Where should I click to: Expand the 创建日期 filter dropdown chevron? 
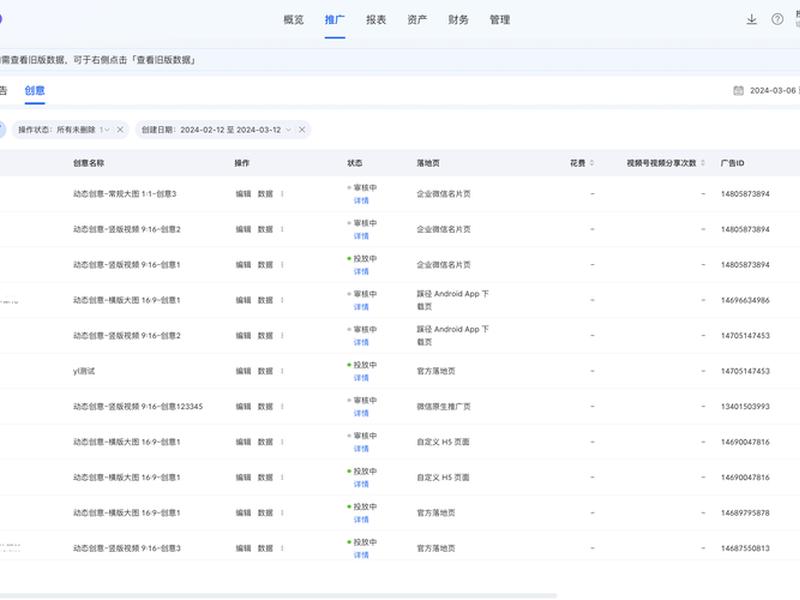tap(288, 130)
